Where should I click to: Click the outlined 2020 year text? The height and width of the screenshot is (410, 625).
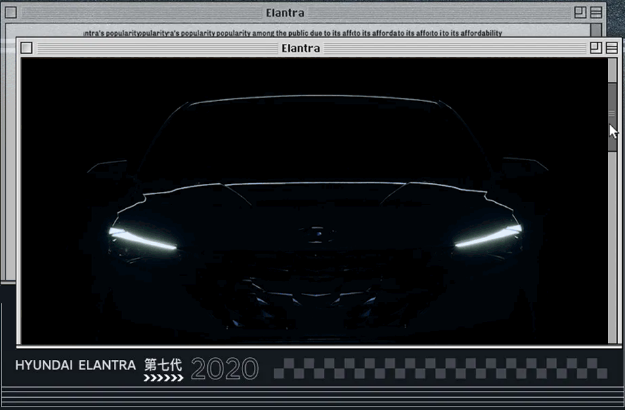click(x=224, y=369)
